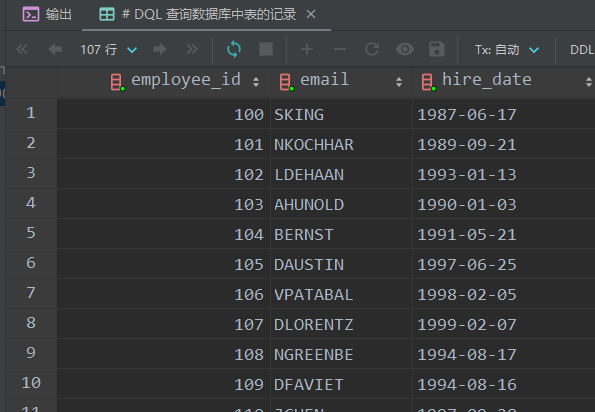This screenshot has width=595, height=412.
Task: Select the email cell LDEHAAN
Action: pos(341,174)
